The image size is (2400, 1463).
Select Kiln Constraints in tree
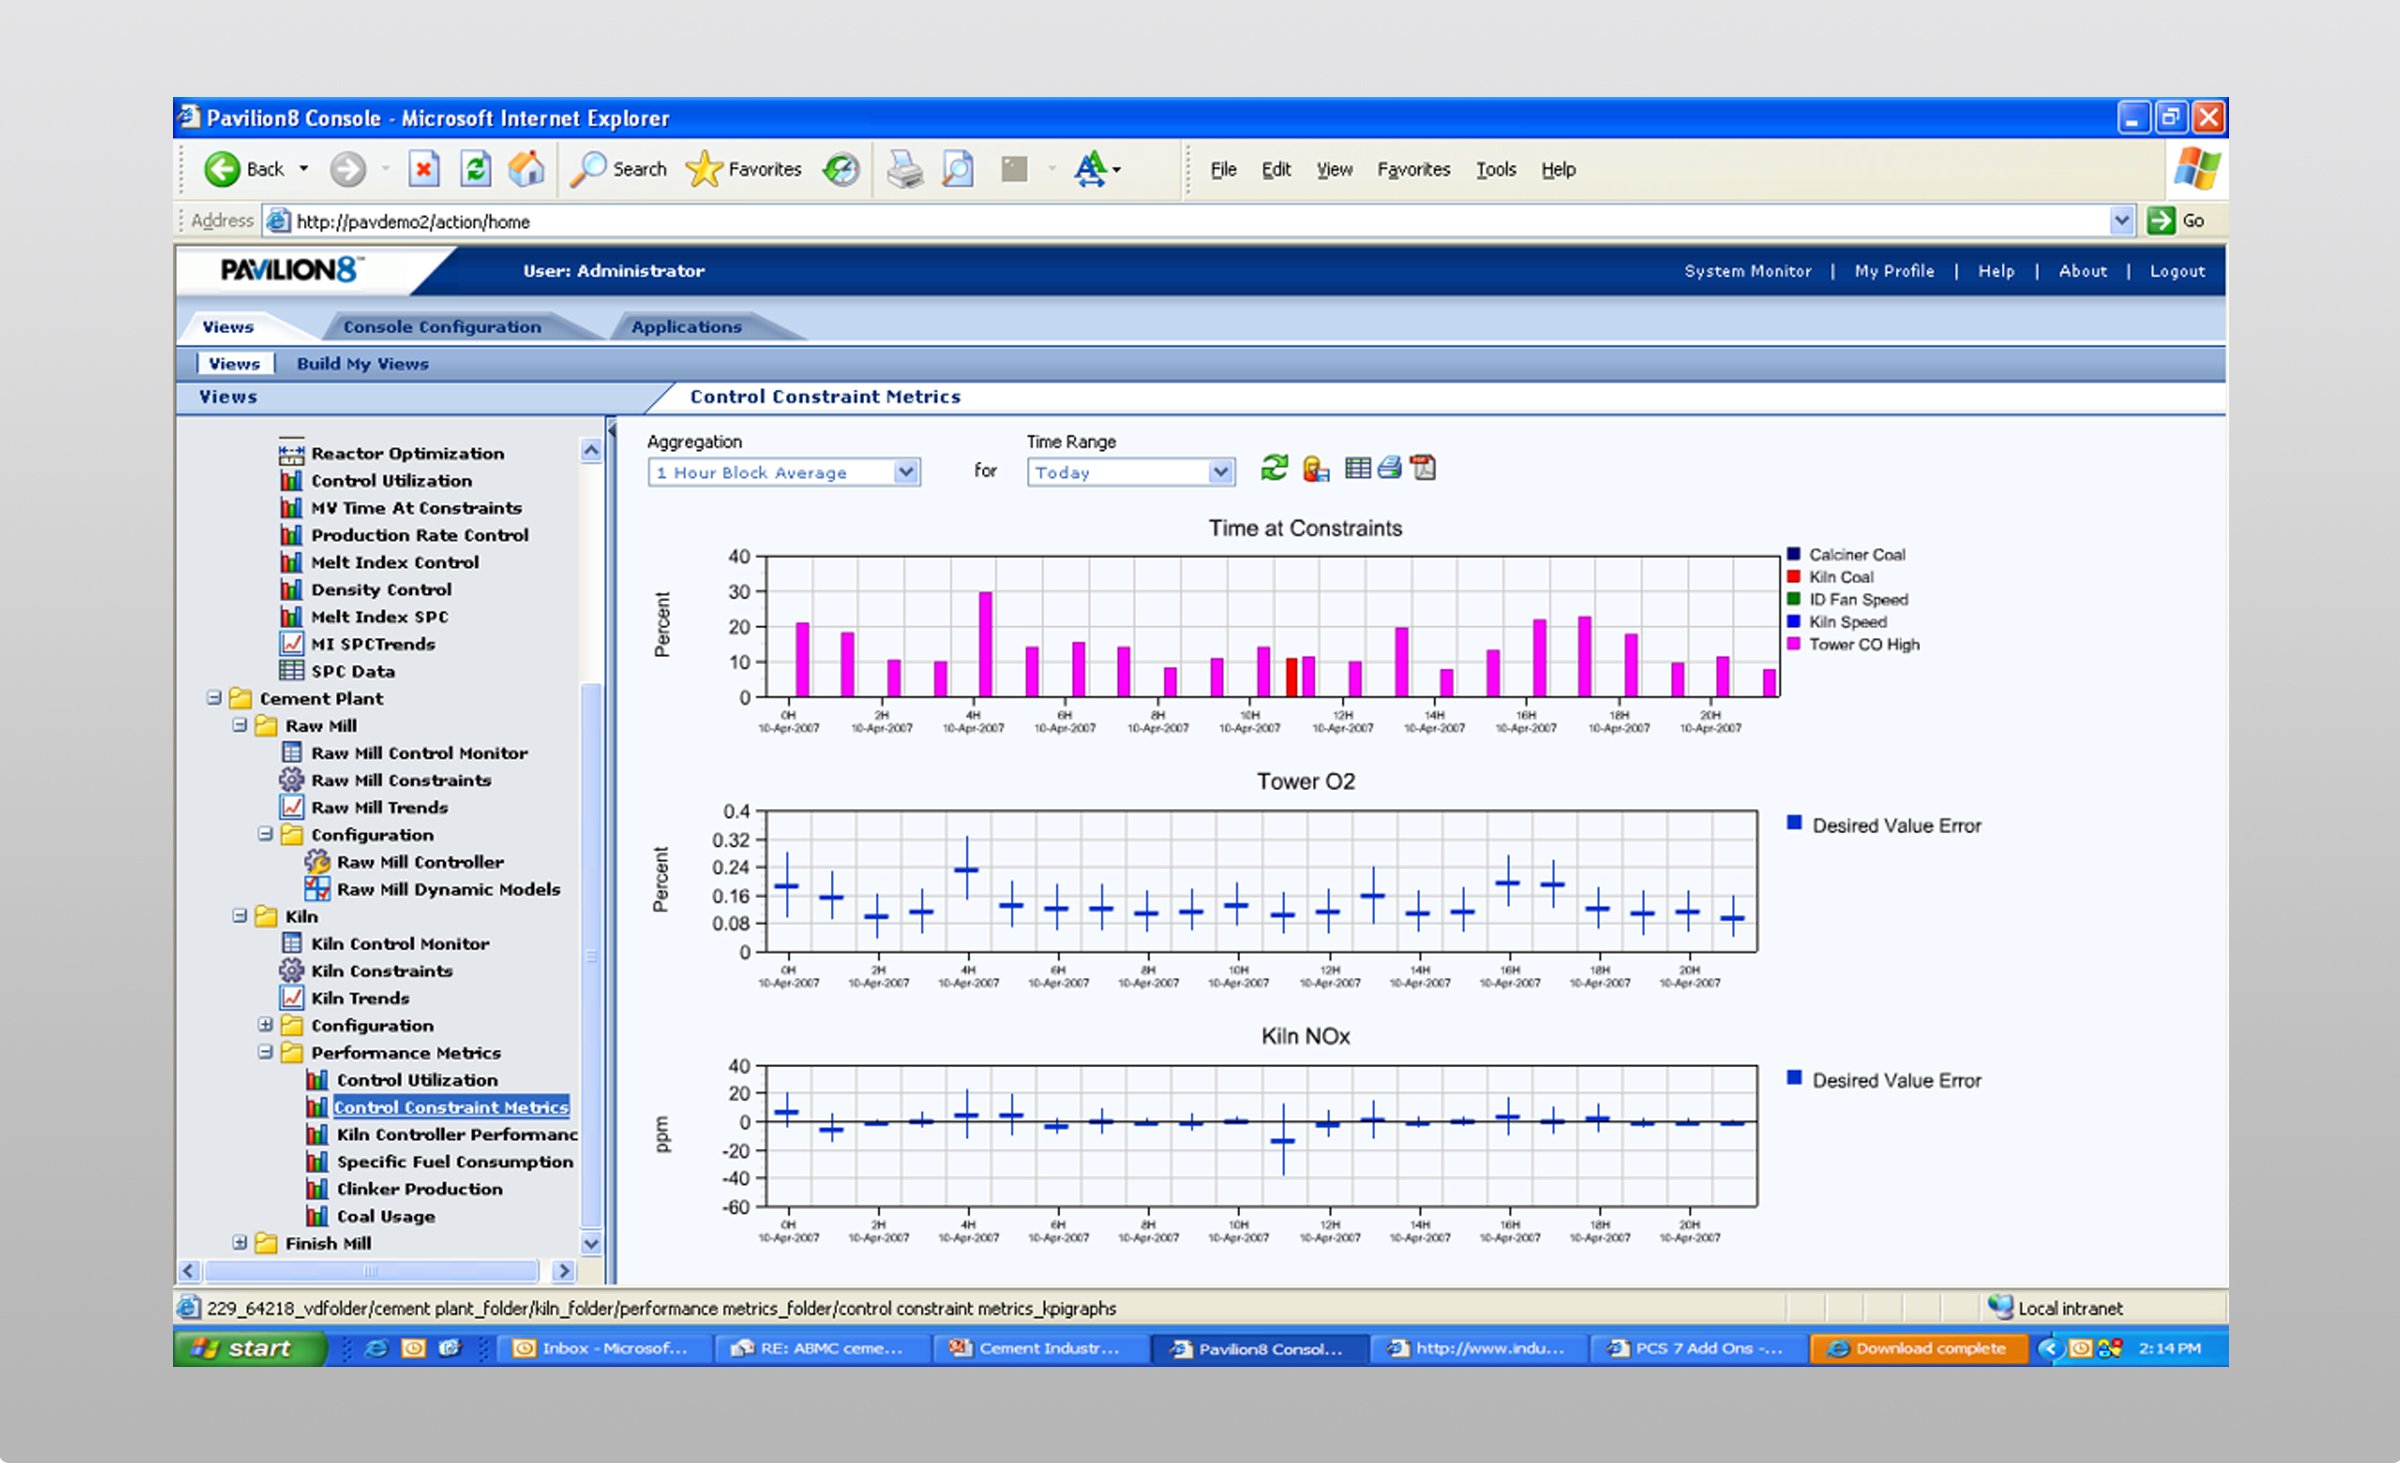click(381, 971)
